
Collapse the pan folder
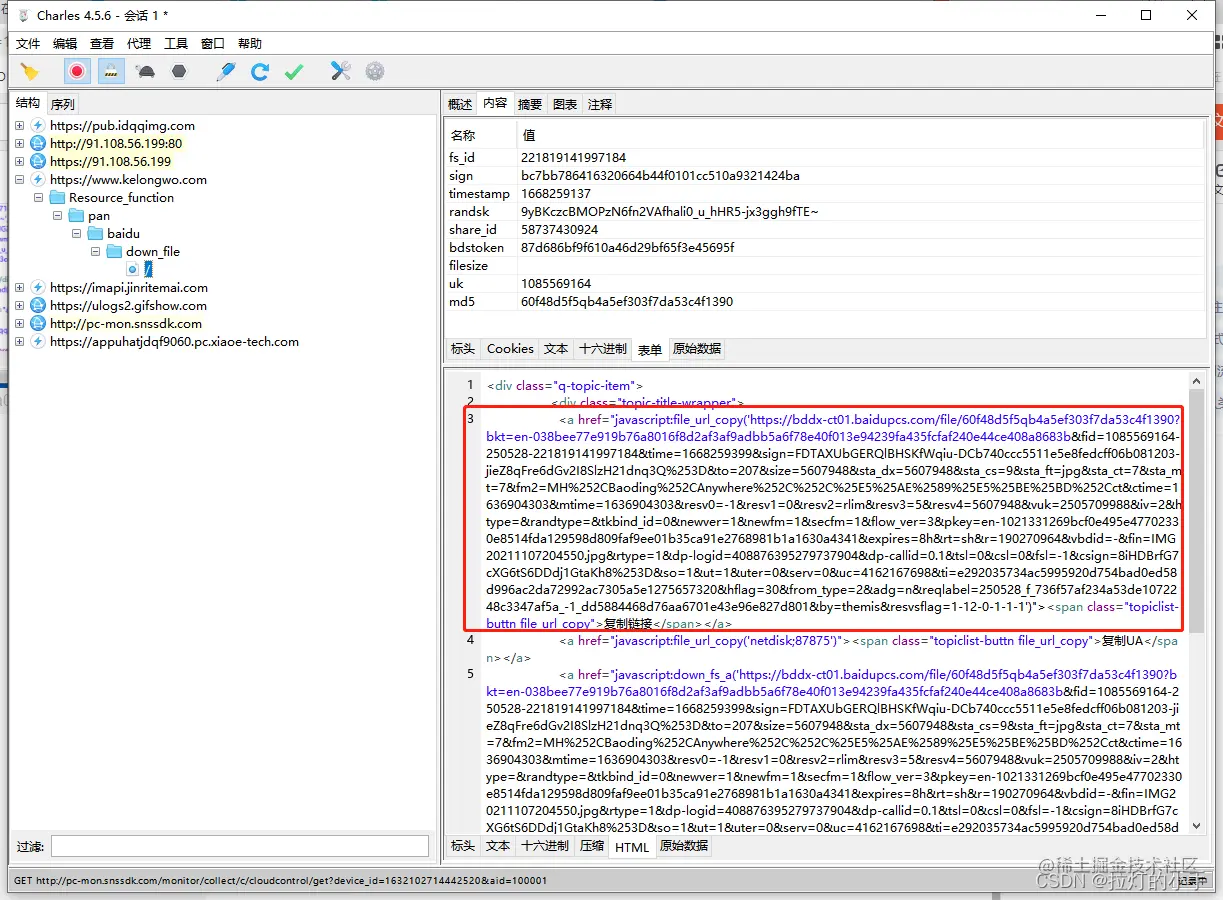point(57,216)
